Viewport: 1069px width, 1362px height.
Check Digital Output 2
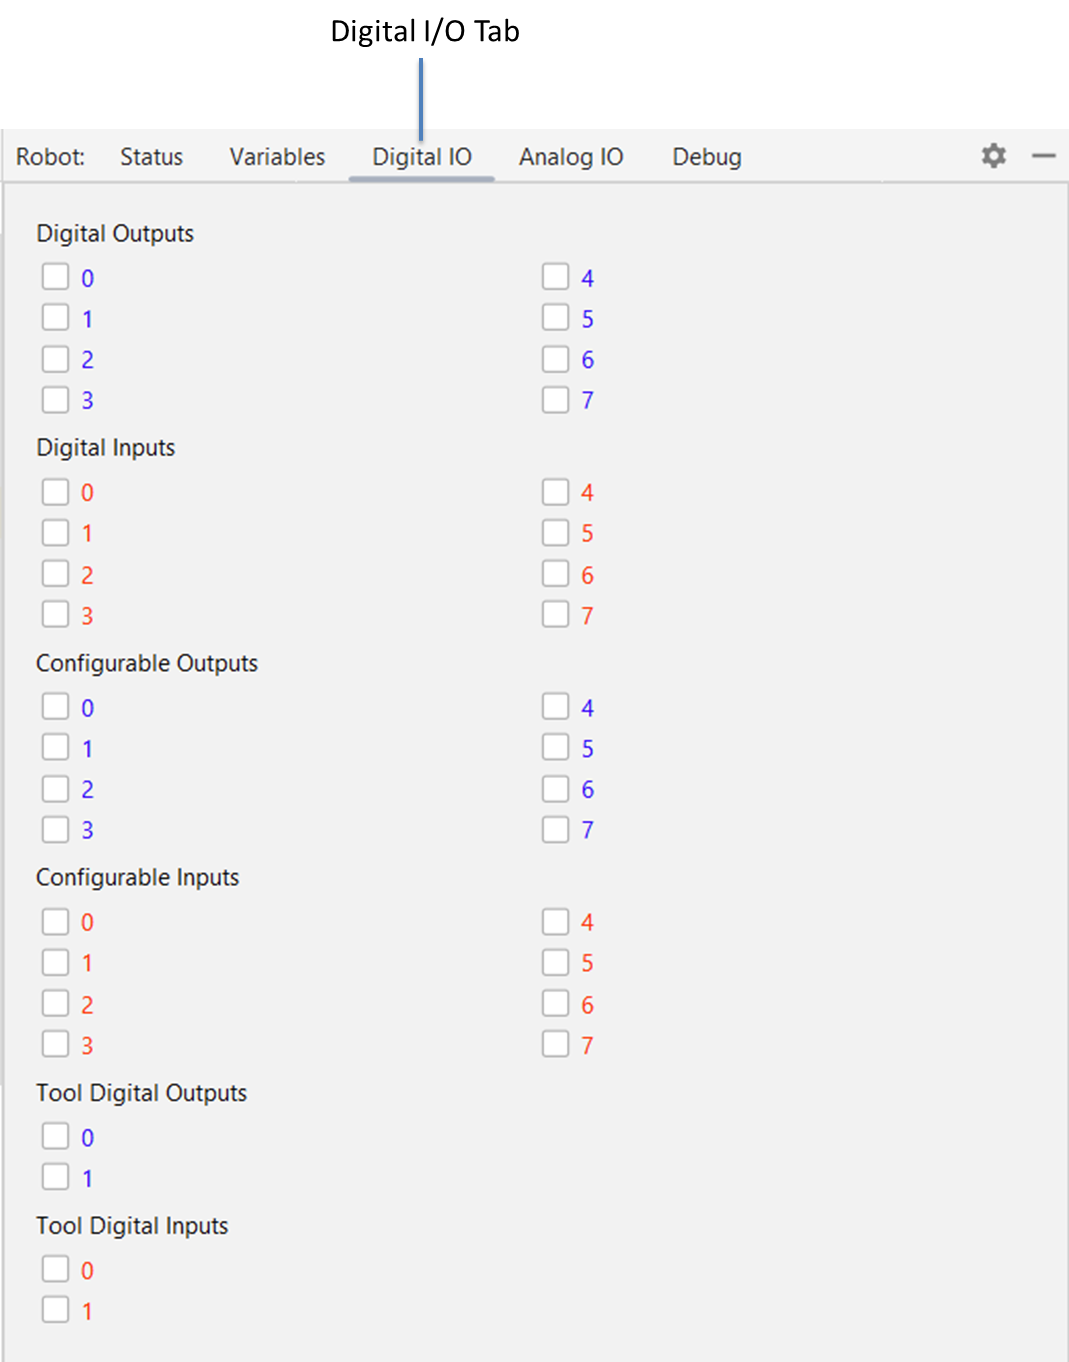point(56,359)
